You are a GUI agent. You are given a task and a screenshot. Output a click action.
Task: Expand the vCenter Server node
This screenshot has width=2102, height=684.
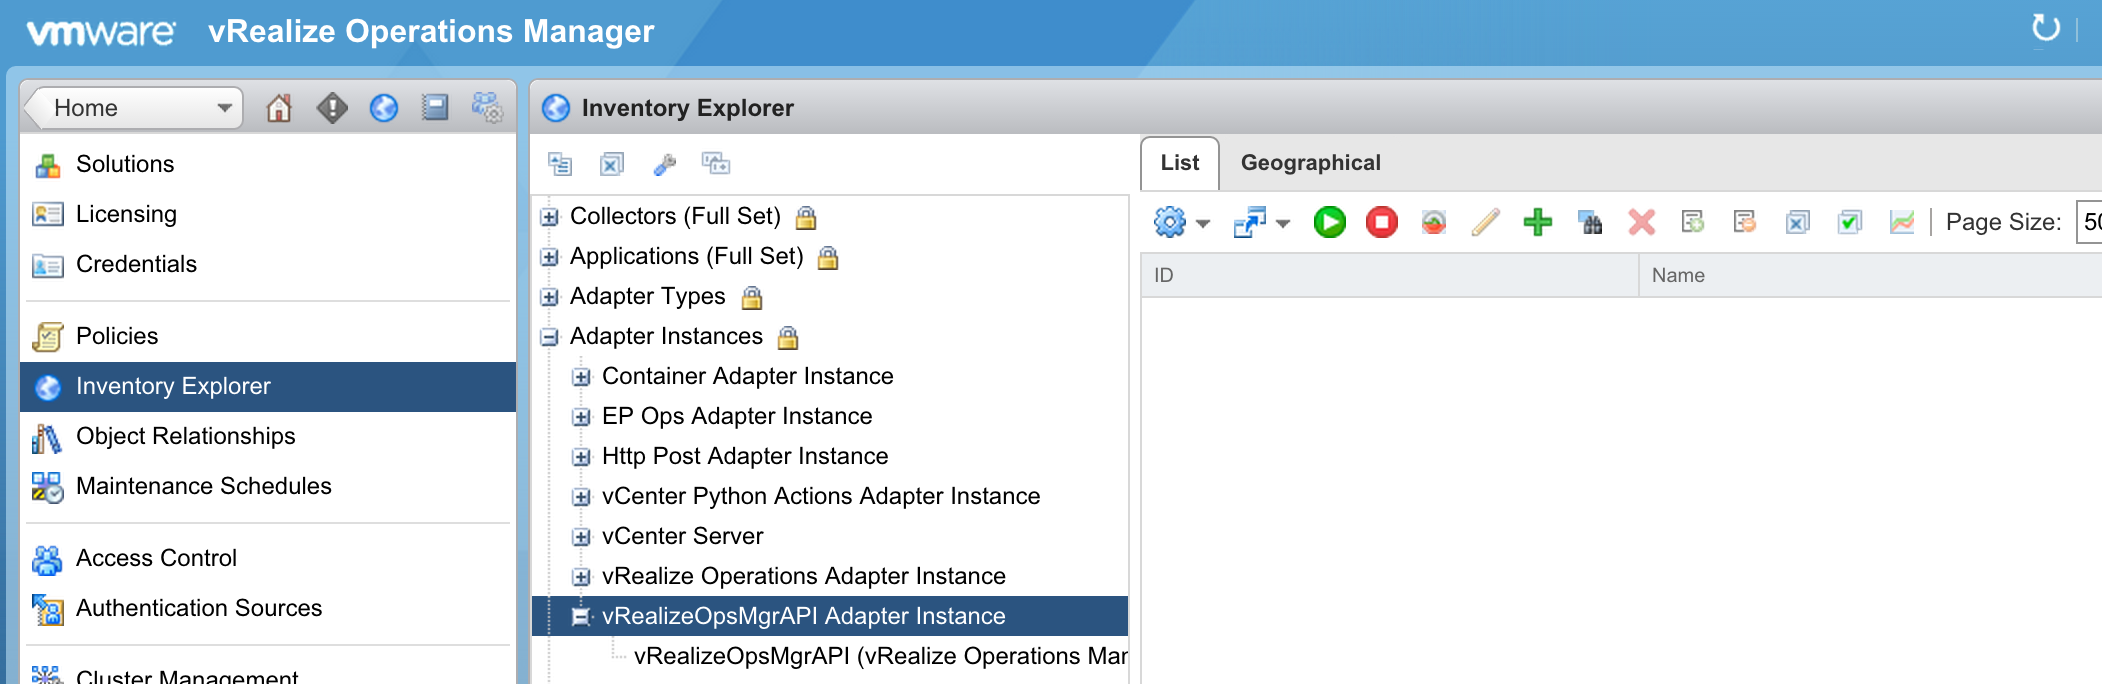(581, 537)
